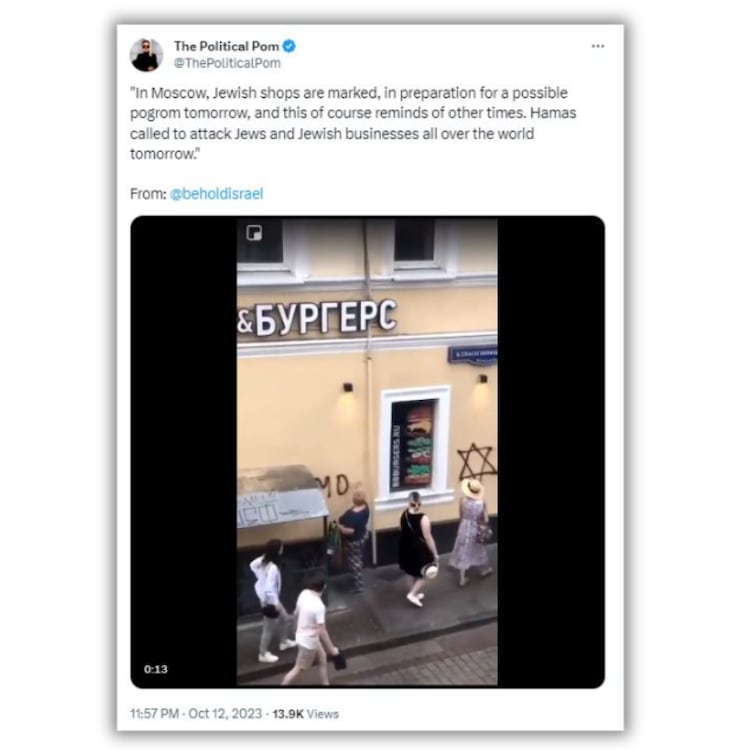Click the "From:" label text
750x750 pixels.
[148, 194]
